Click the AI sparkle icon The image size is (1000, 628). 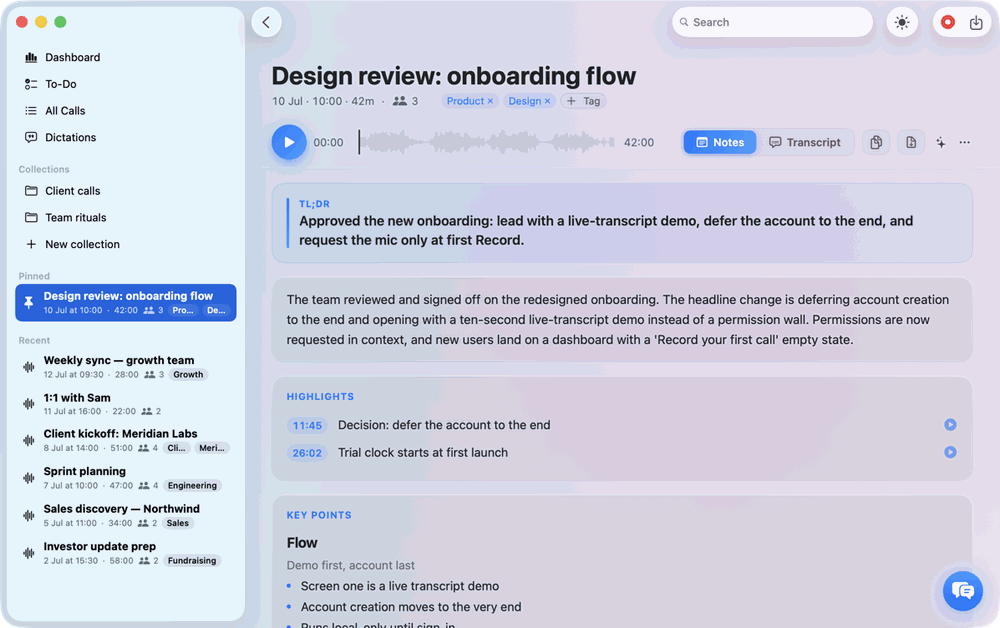click(x=941, y=143)
